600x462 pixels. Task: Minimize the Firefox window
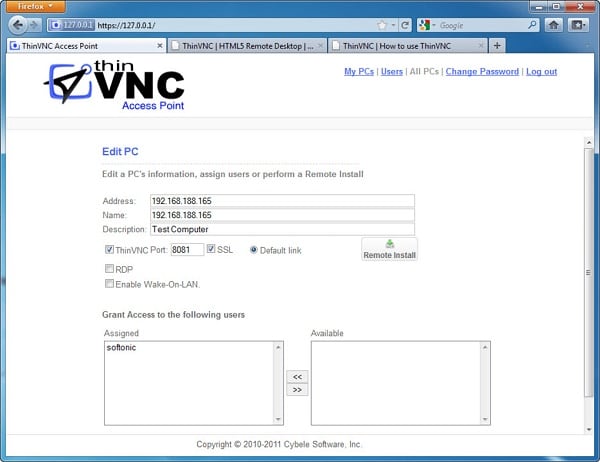tap(539, 7)
